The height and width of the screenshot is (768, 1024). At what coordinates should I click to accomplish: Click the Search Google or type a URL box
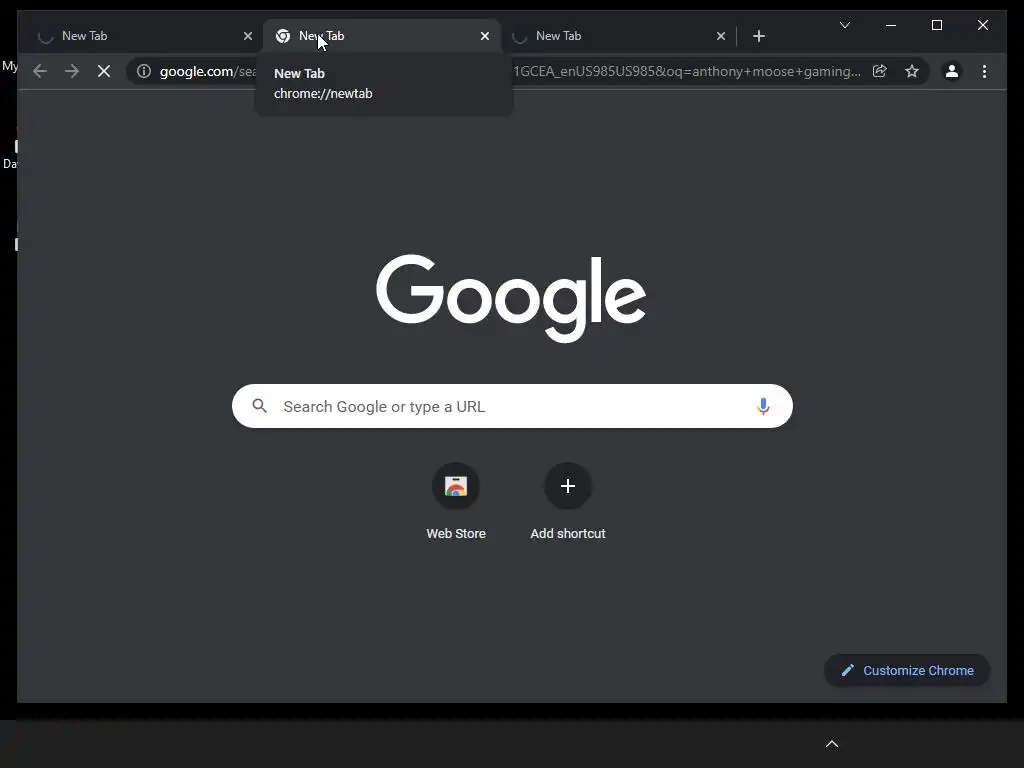(513, 406)
